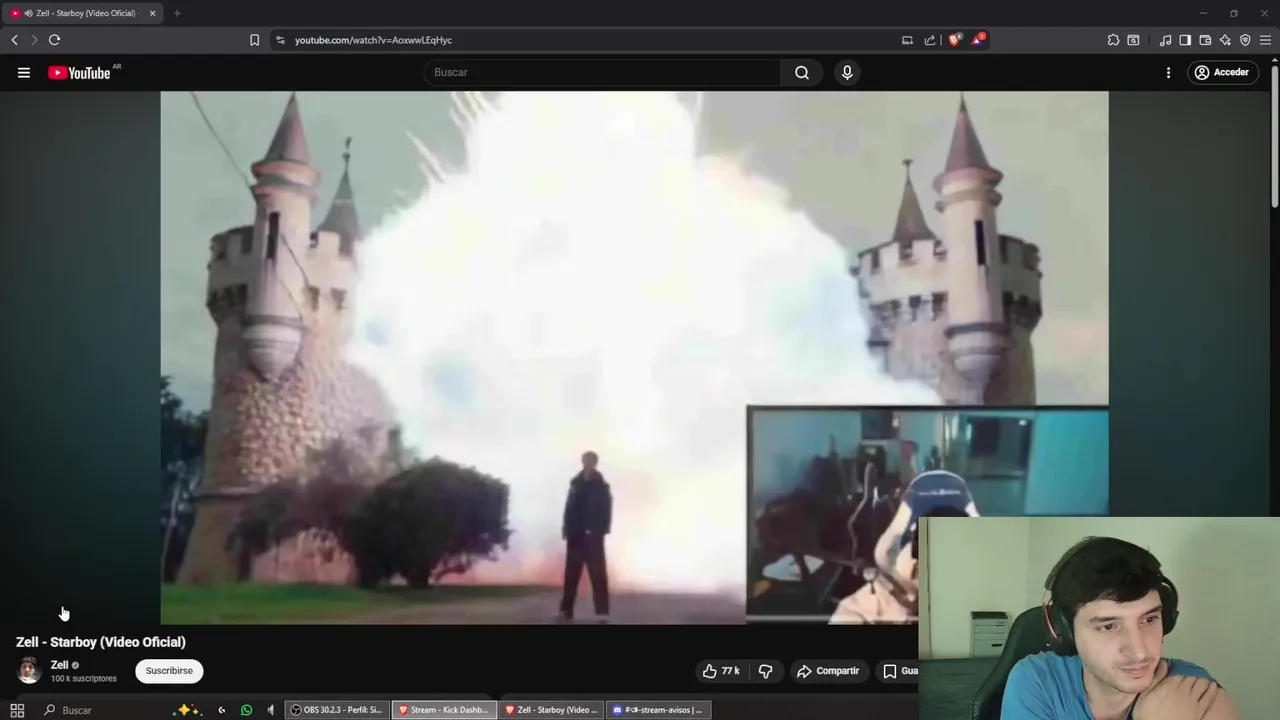Open the screen cast icon in address bar
The width and height of the screenshot is (1280, 720).
click(x=907, y=40)
